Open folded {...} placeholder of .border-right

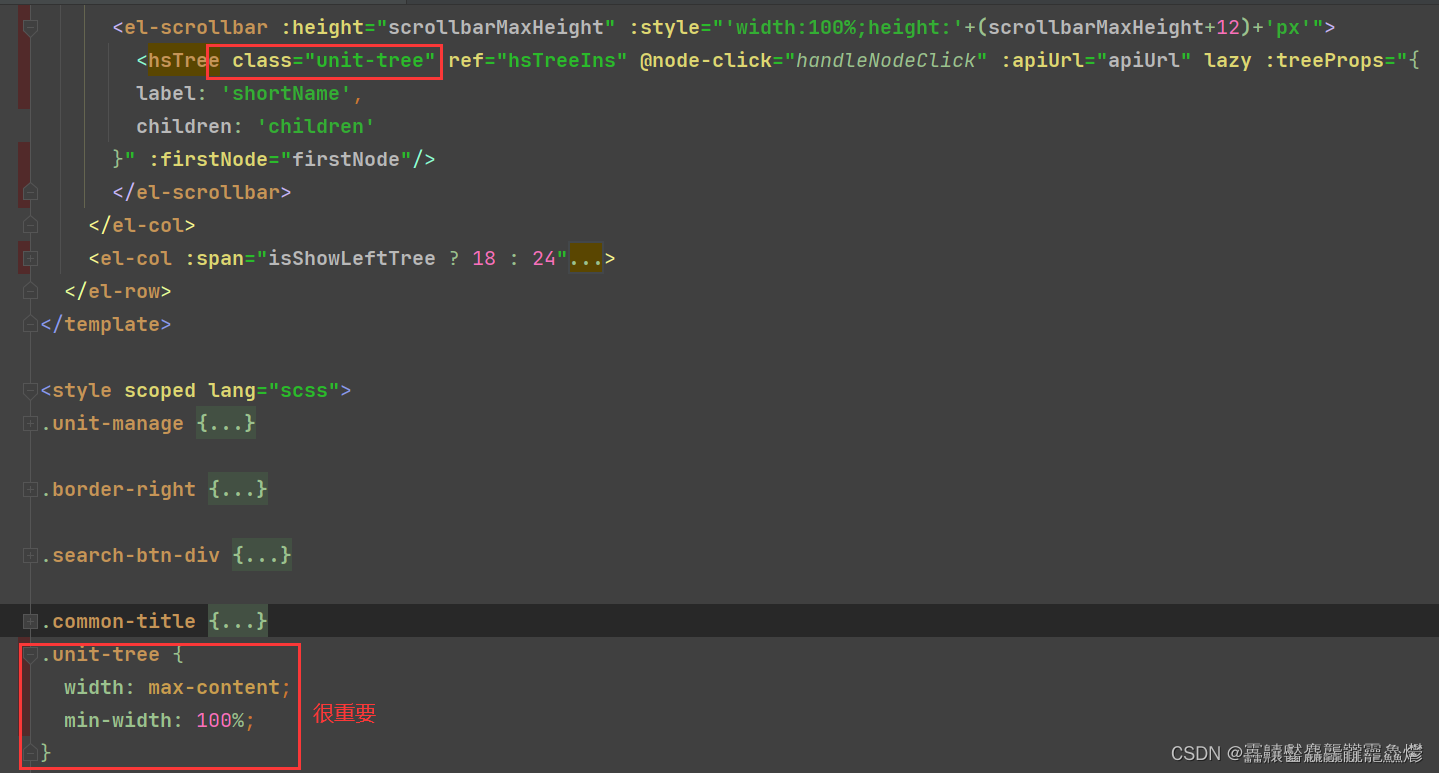pos(238,489)
